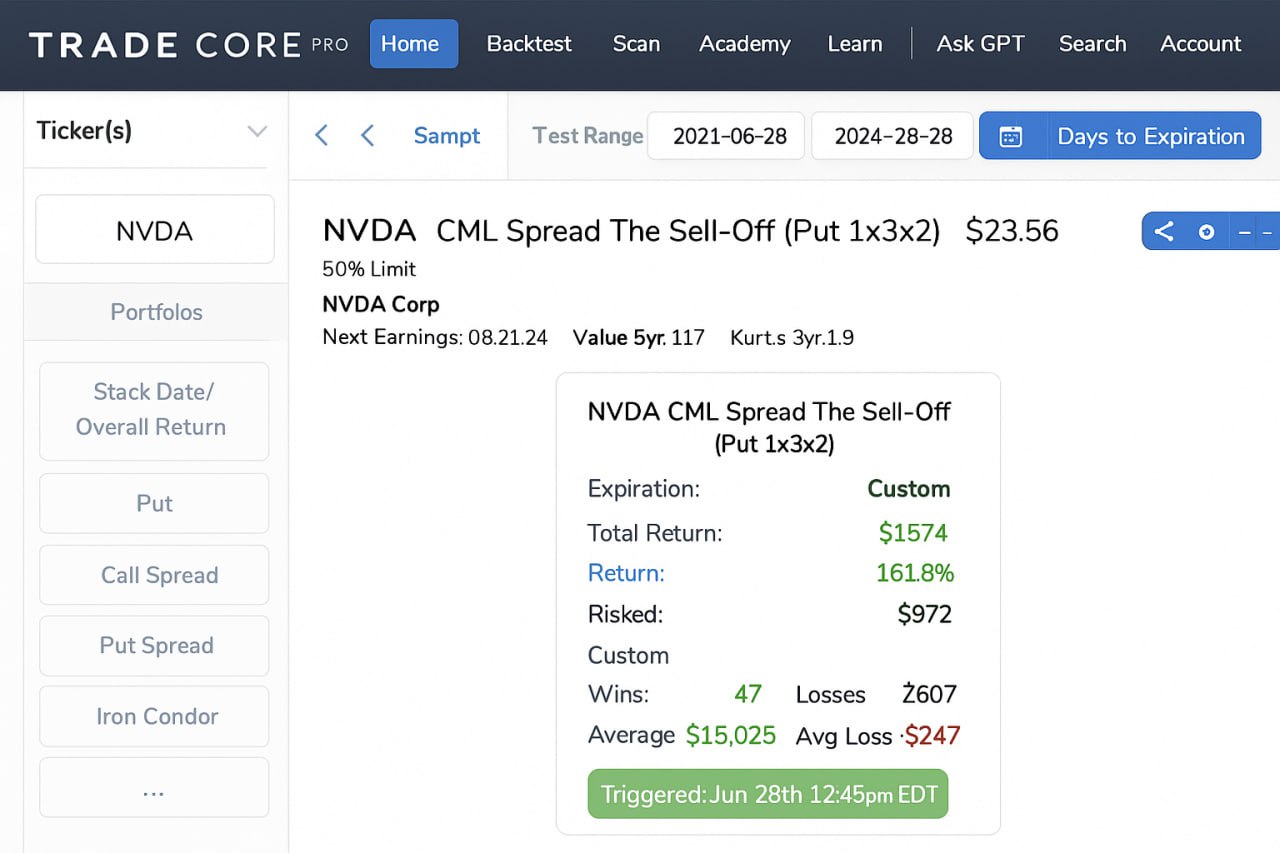Click the NVDA ticker input box
Viewport: 1280px width, 853px height.
coord(154,230)
